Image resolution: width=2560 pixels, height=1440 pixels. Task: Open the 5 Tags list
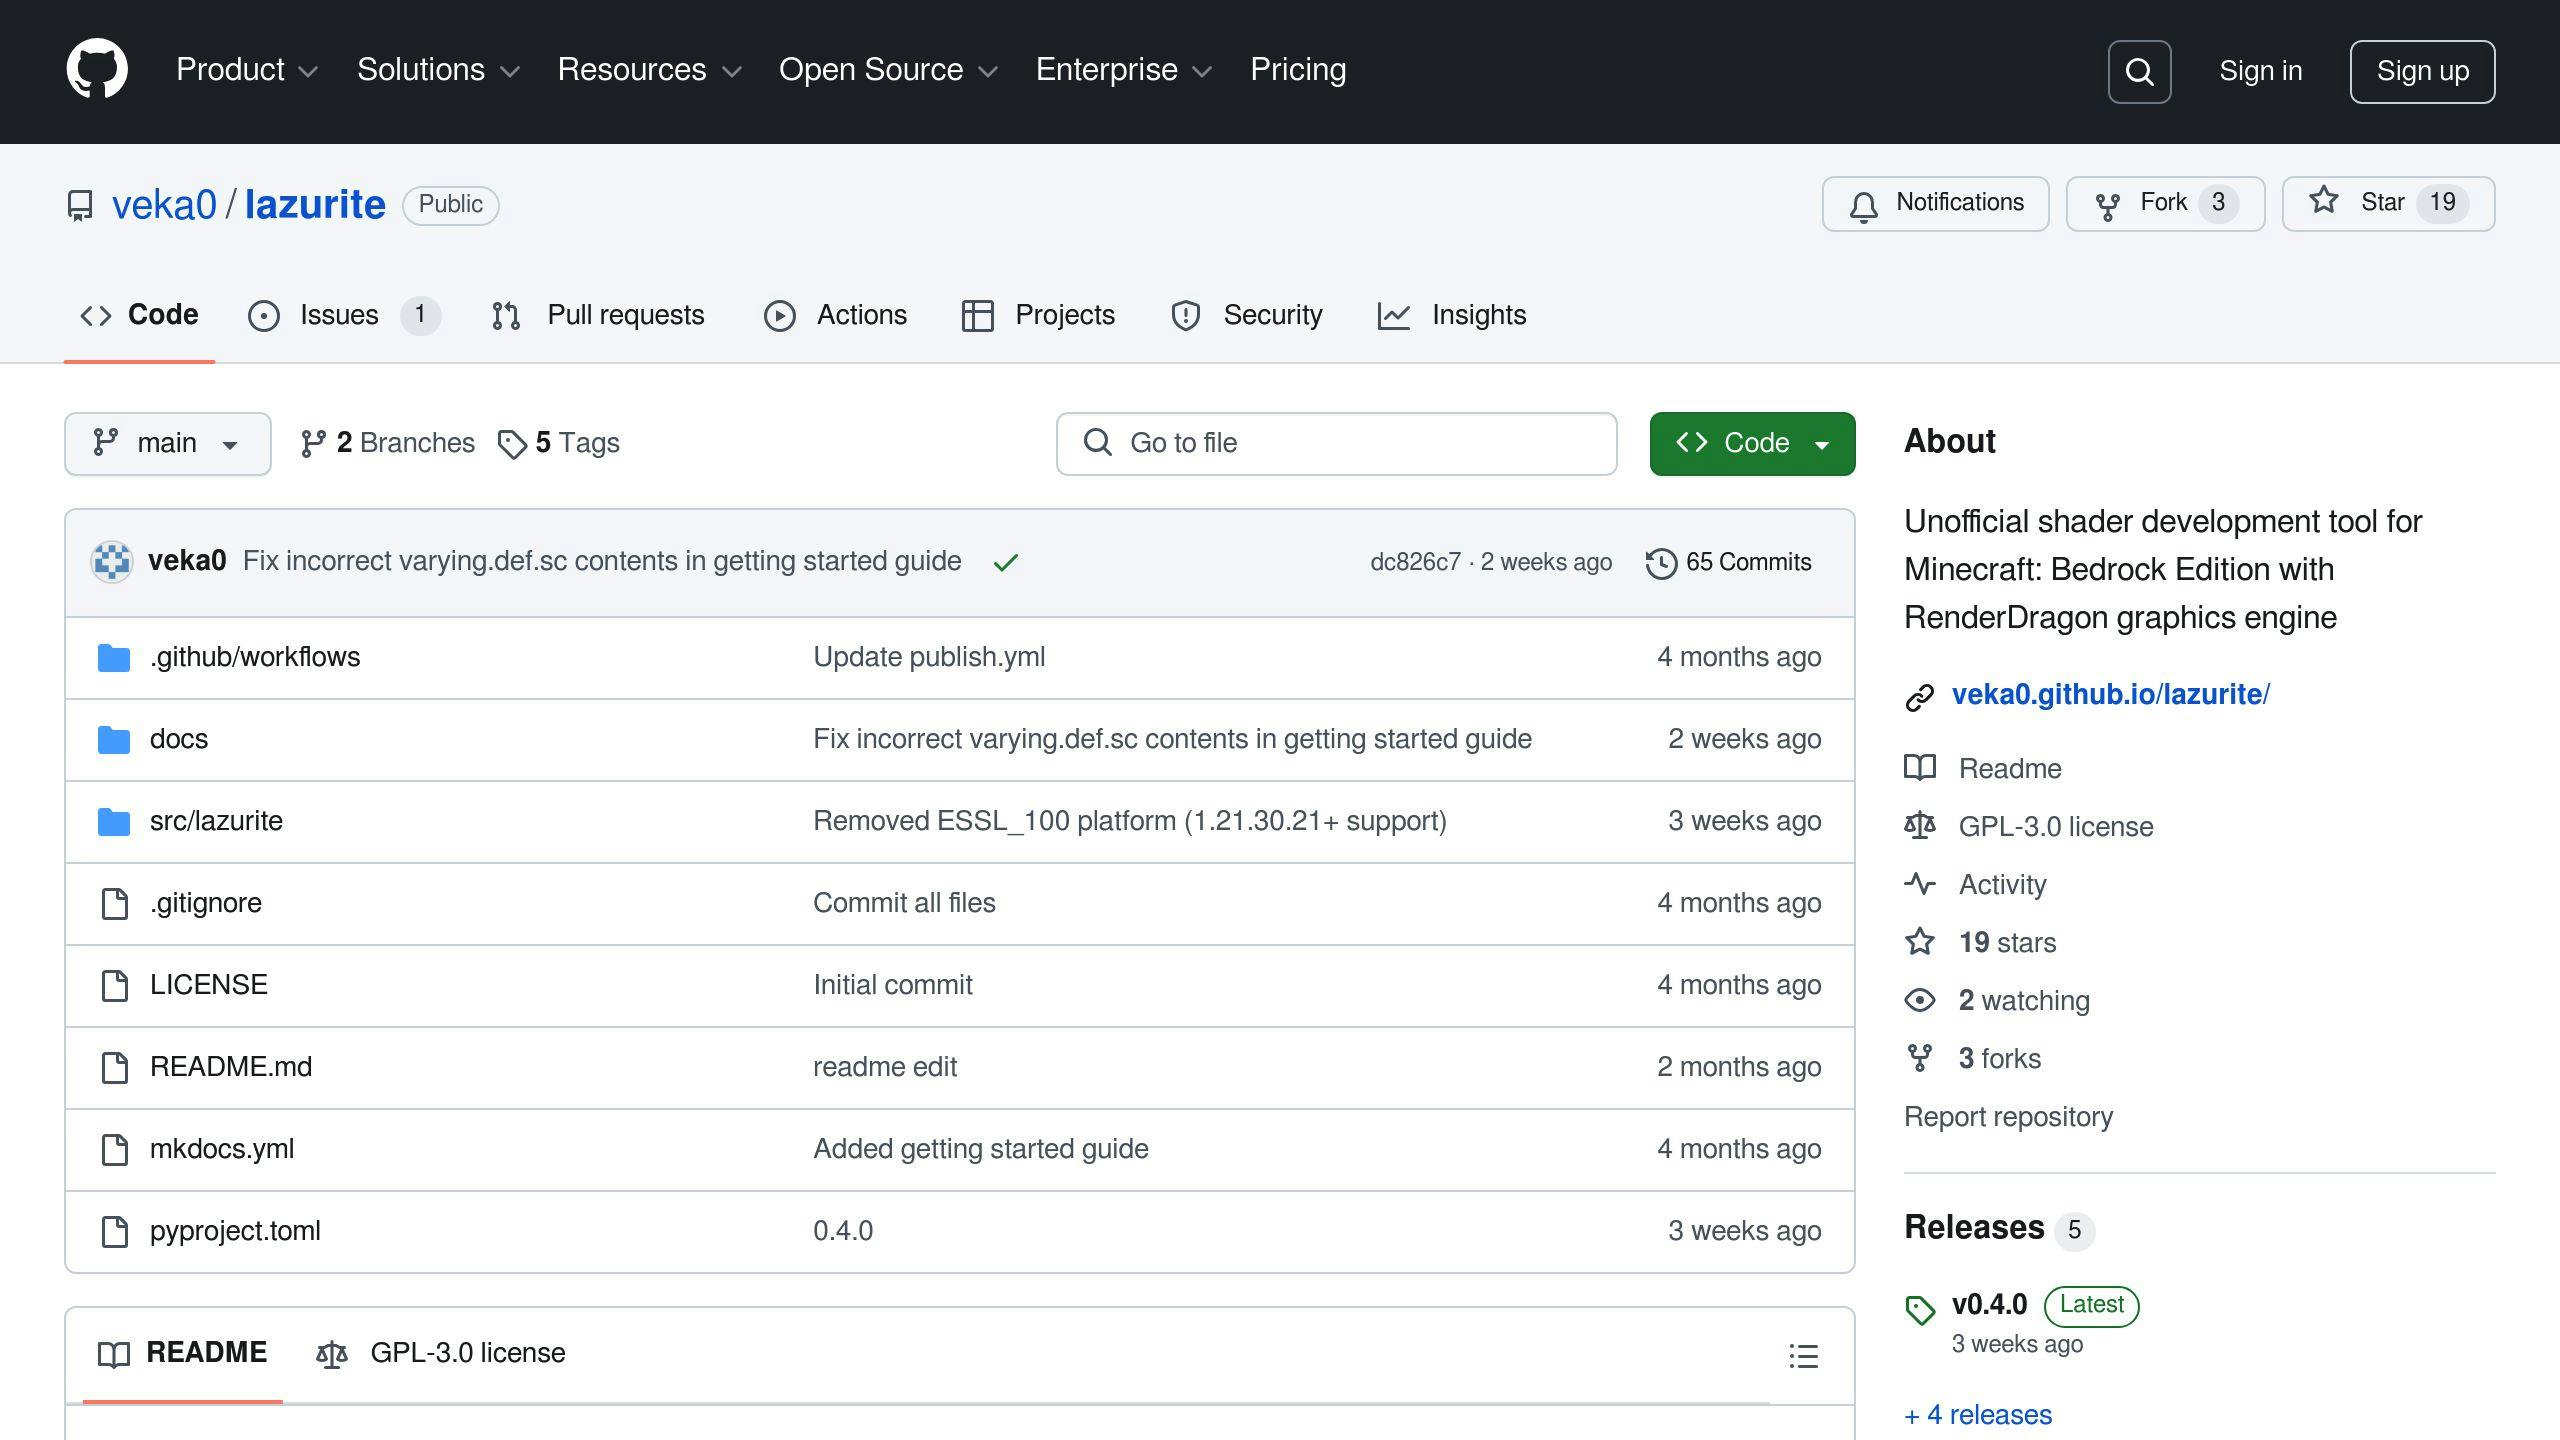click(559, 443)
